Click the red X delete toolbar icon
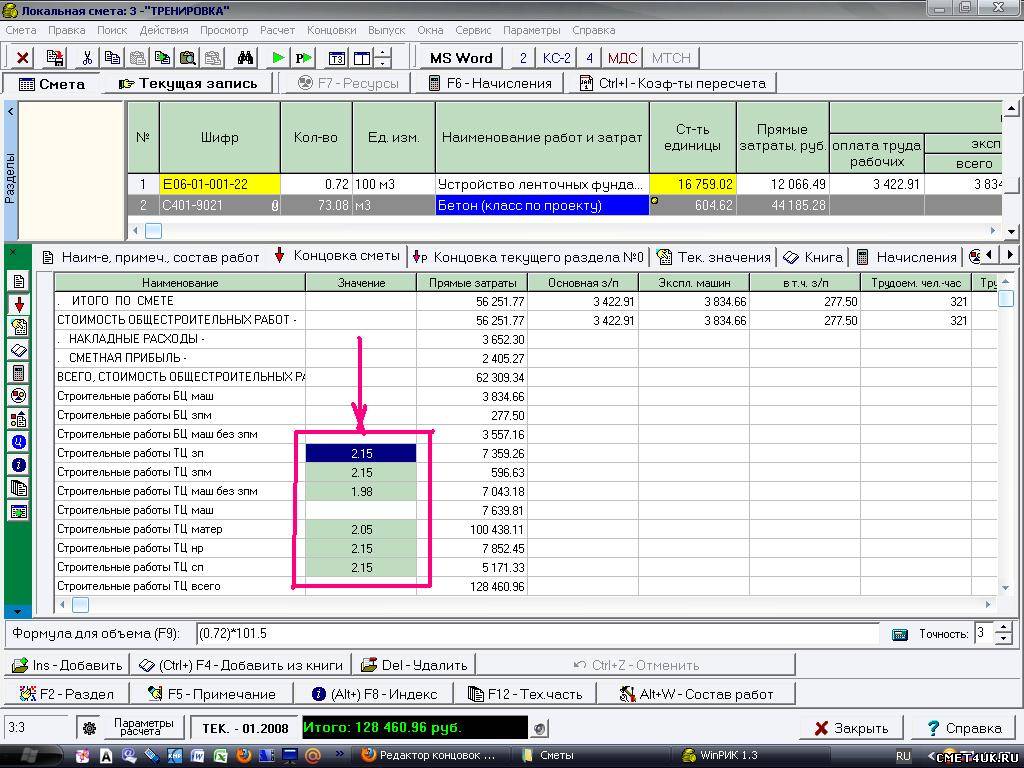The height and width of the screenshot is (768, 1024). (x=22, y=58)
